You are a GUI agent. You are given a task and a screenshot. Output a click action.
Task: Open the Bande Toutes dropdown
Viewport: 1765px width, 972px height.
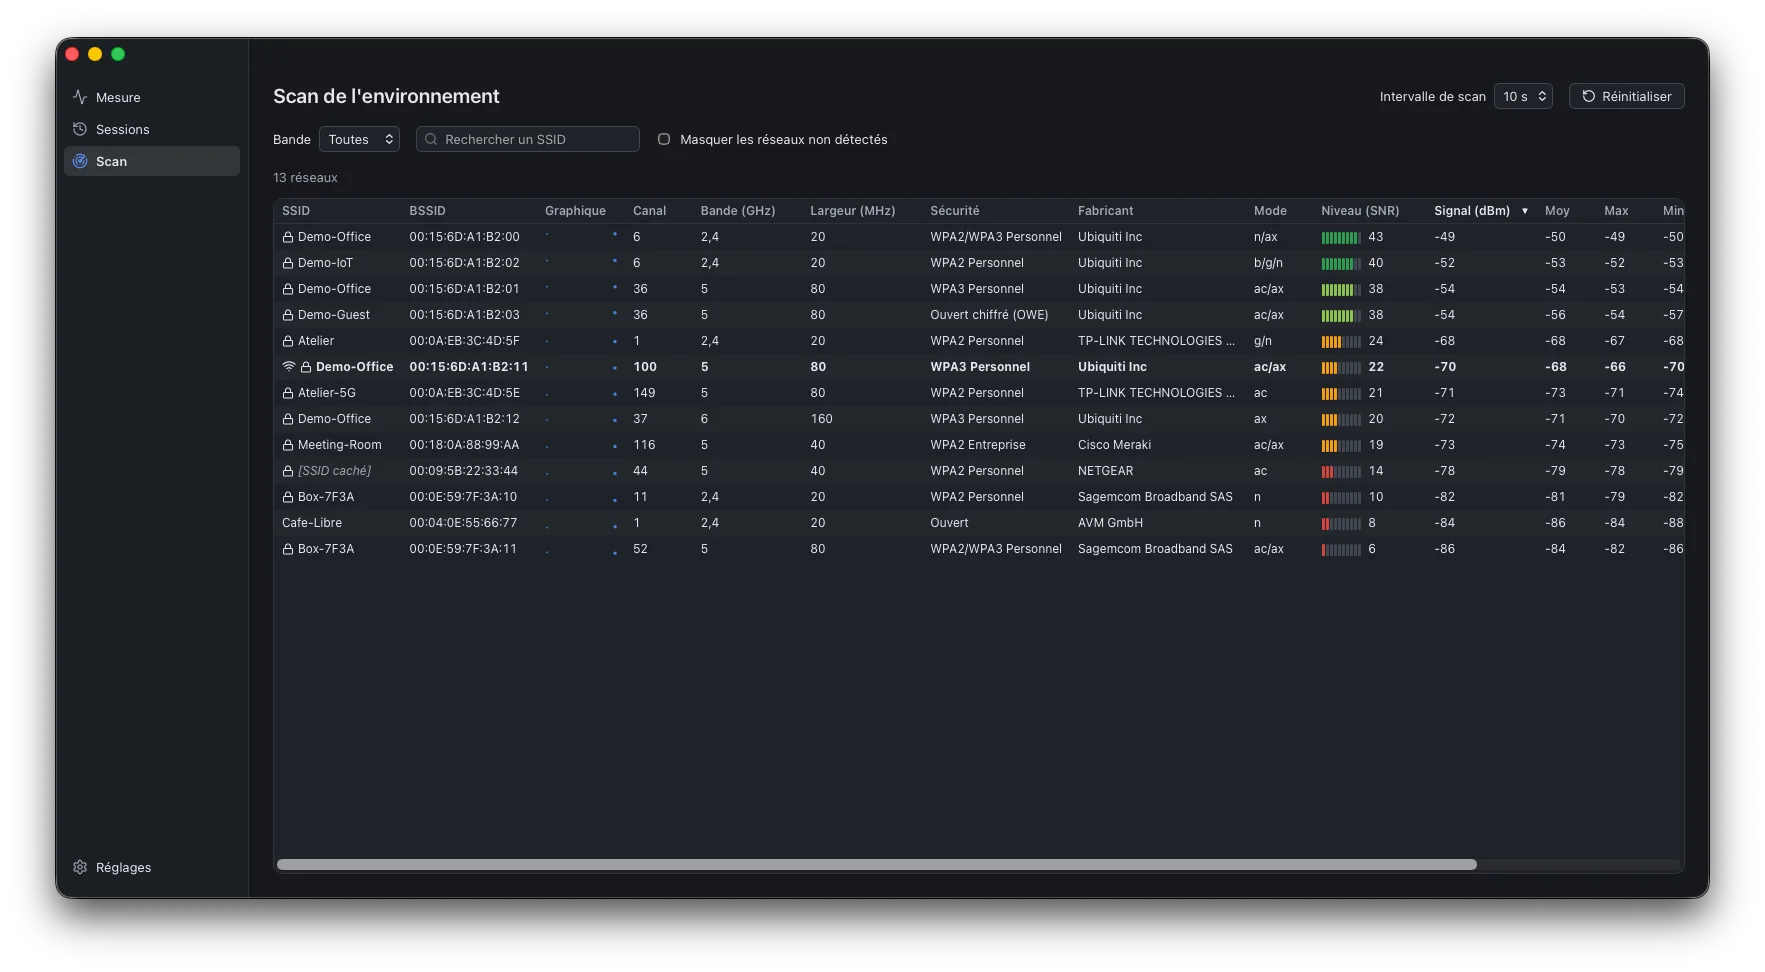pyautogui.click(x=359, y=139)
